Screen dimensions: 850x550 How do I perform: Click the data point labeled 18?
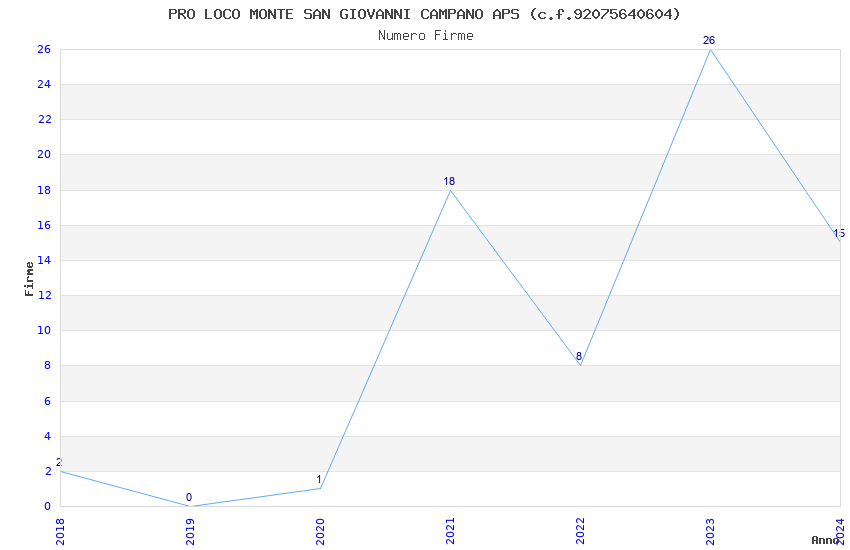450,190
